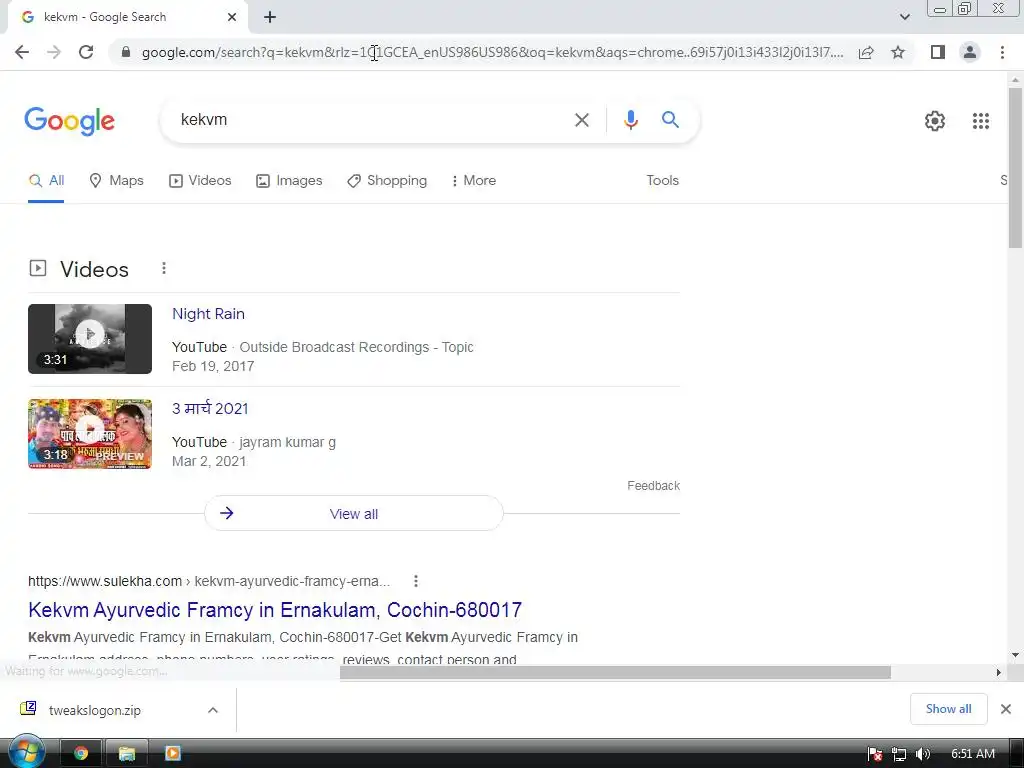Viewport: 1024px width, 768px height.
Task: Expand tweakslogon.zip download options chevron
Action: tap(213, 710)
